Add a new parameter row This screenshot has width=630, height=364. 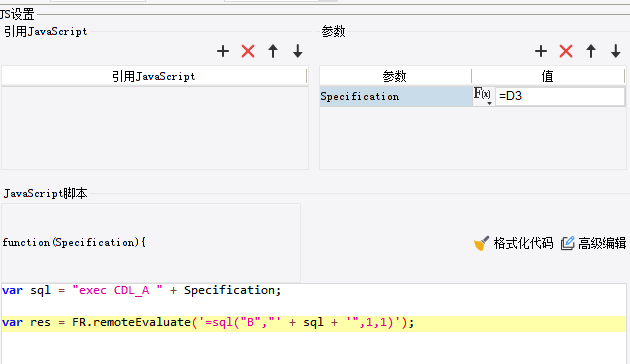point(541,51)
